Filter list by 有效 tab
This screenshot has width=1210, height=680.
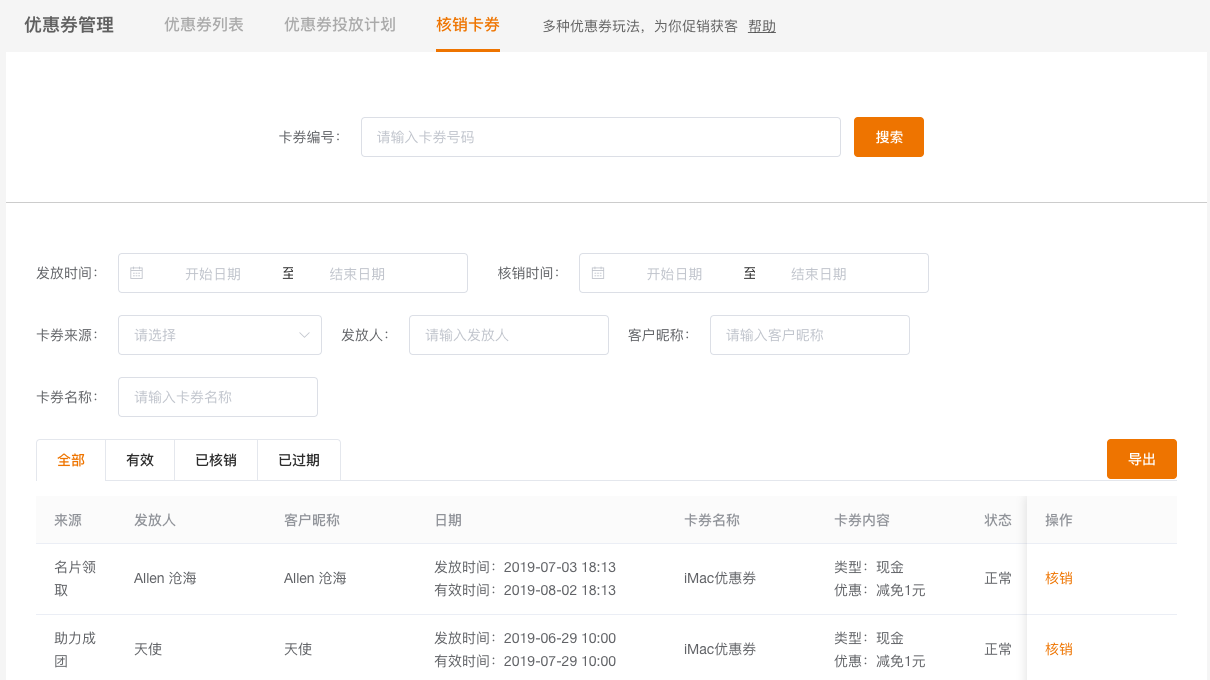140,460
